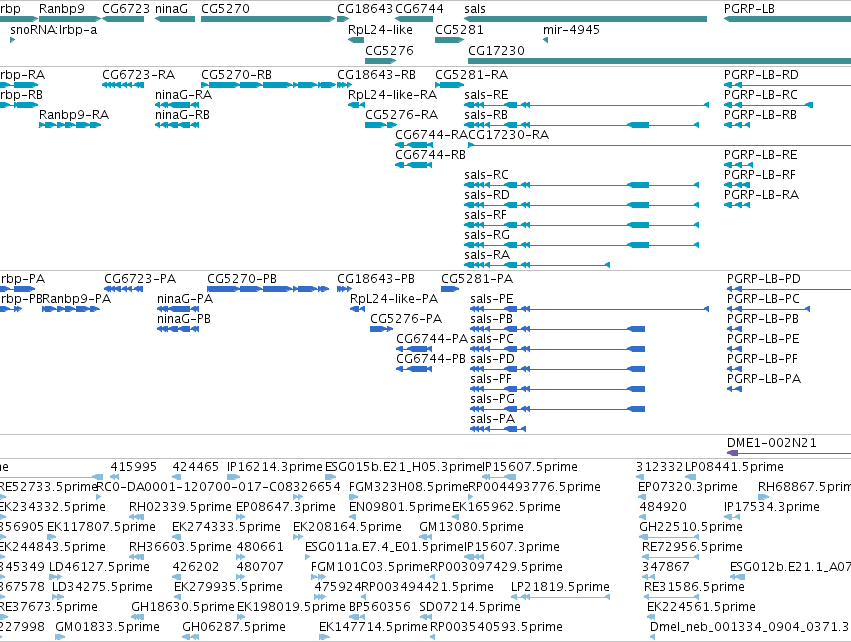The image size is (851, 642).
Task: Click protein CG6723-PA
Action: pos(124,289)
